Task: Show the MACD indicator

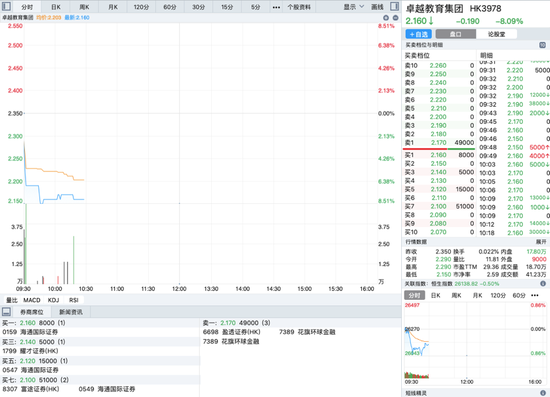Action: pyautogui.click(x=32, y=300)
